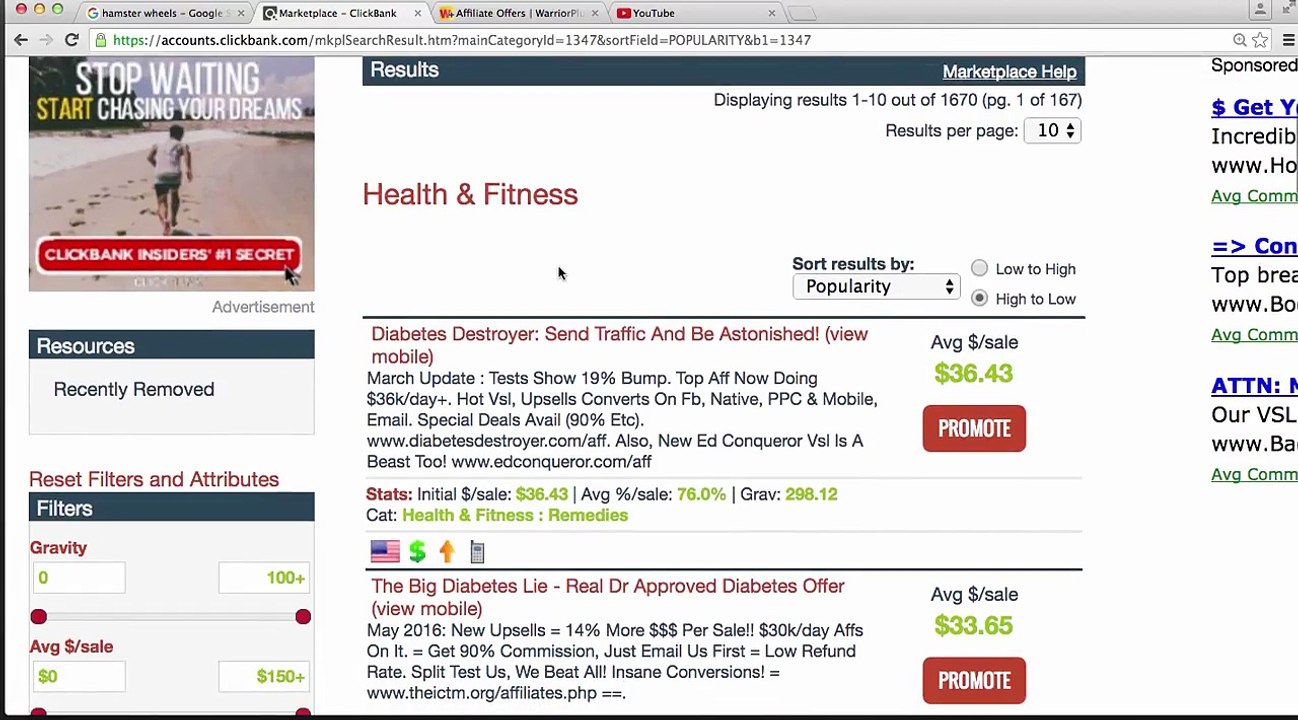The width and height of the screenshot is (1298, 720).
Task: Click the second sponsored Avg Comm link
Action: coord(1254,335)
